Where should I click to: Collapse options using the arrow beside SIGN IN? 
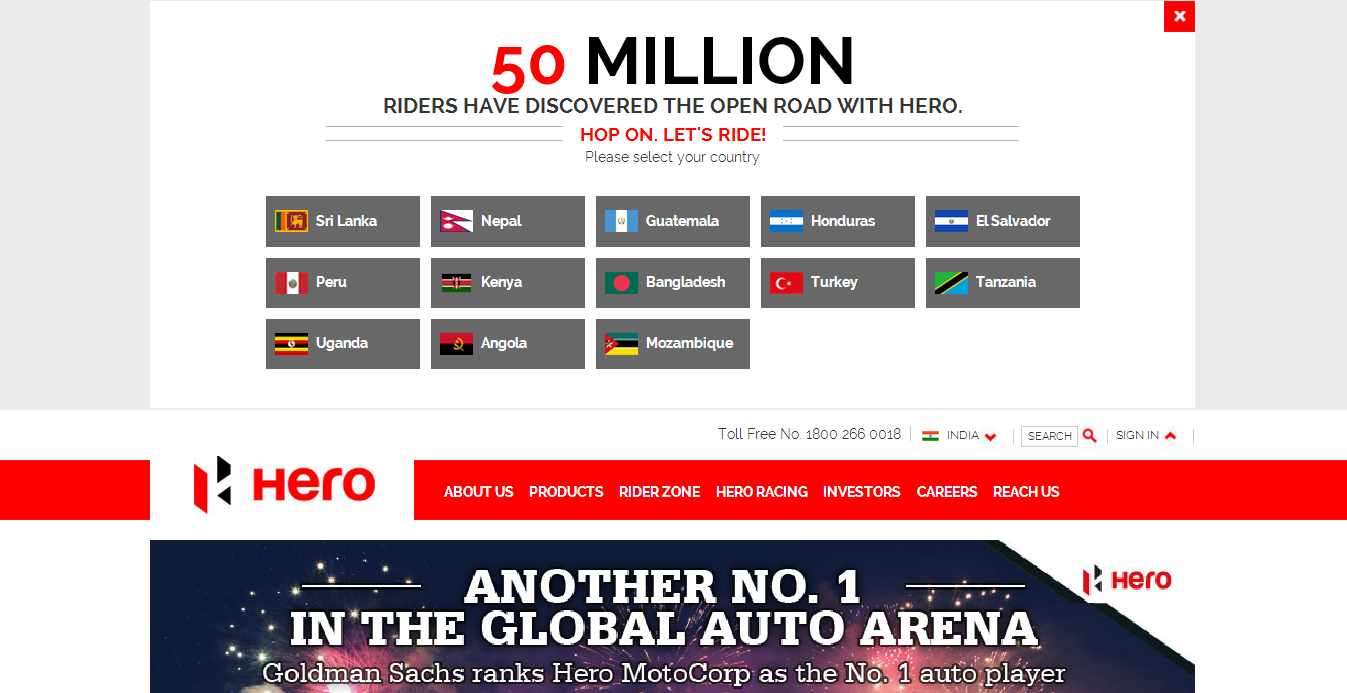click(x=1172, y=435)
